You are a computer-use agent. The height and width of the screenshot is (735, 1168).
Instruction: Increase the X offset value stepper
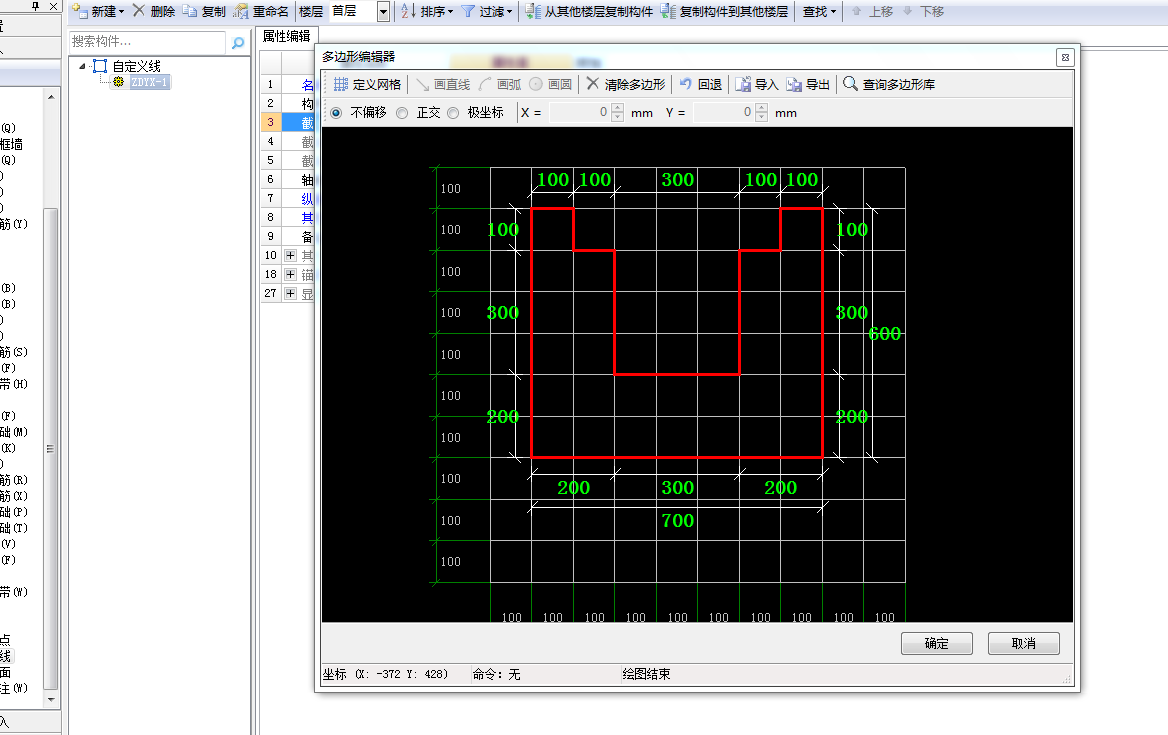pyautogui.click(x=618, y=108)
